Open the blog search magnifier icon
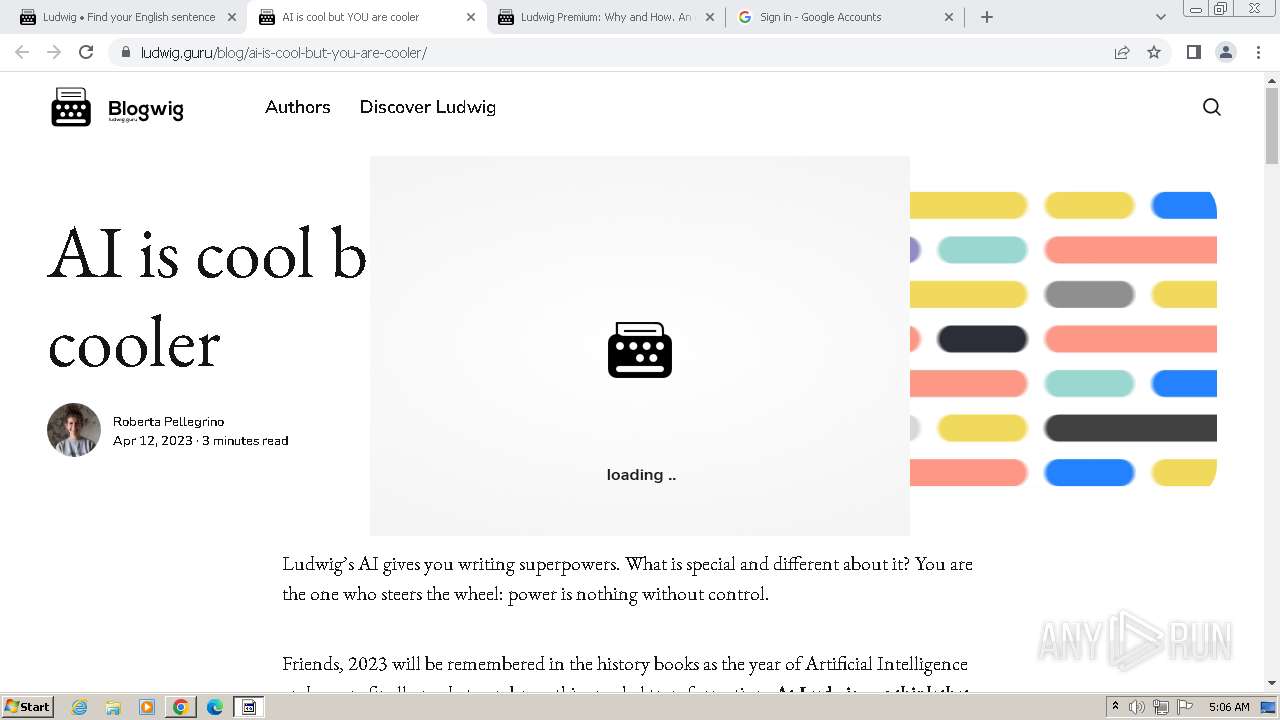This screenshot has width=1280, height=720. click(1212, 107)
